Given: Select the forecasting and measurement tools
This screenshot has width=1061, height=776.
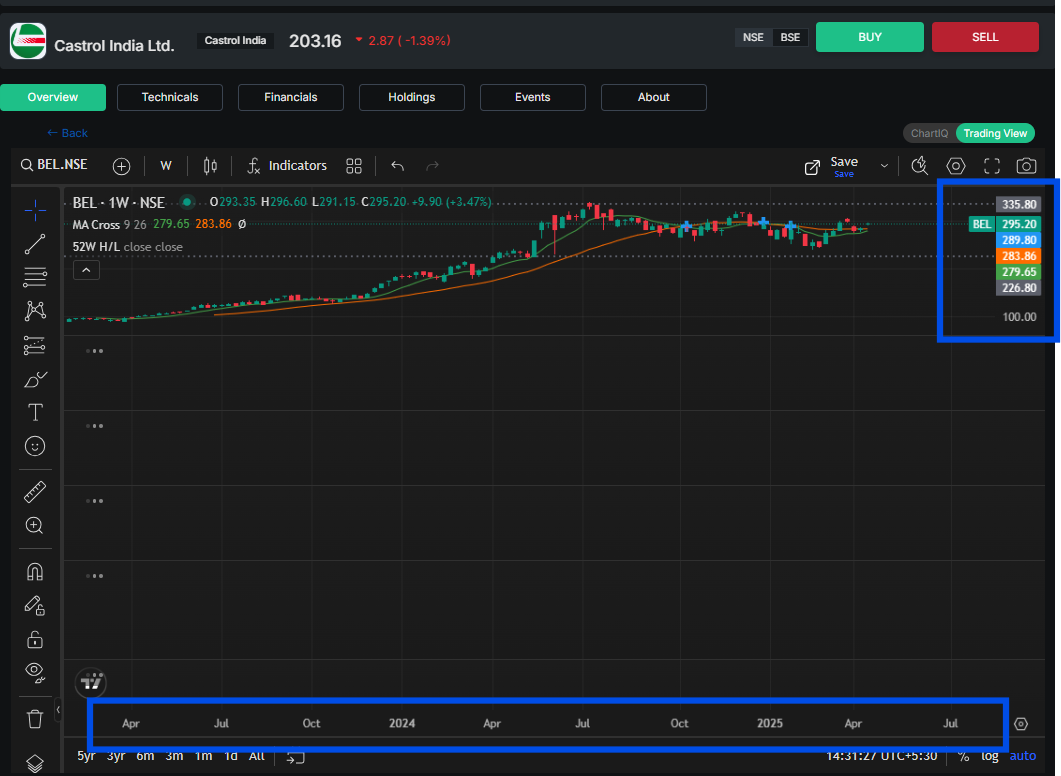Looking at the screenshot, I should tap(35, 345).
